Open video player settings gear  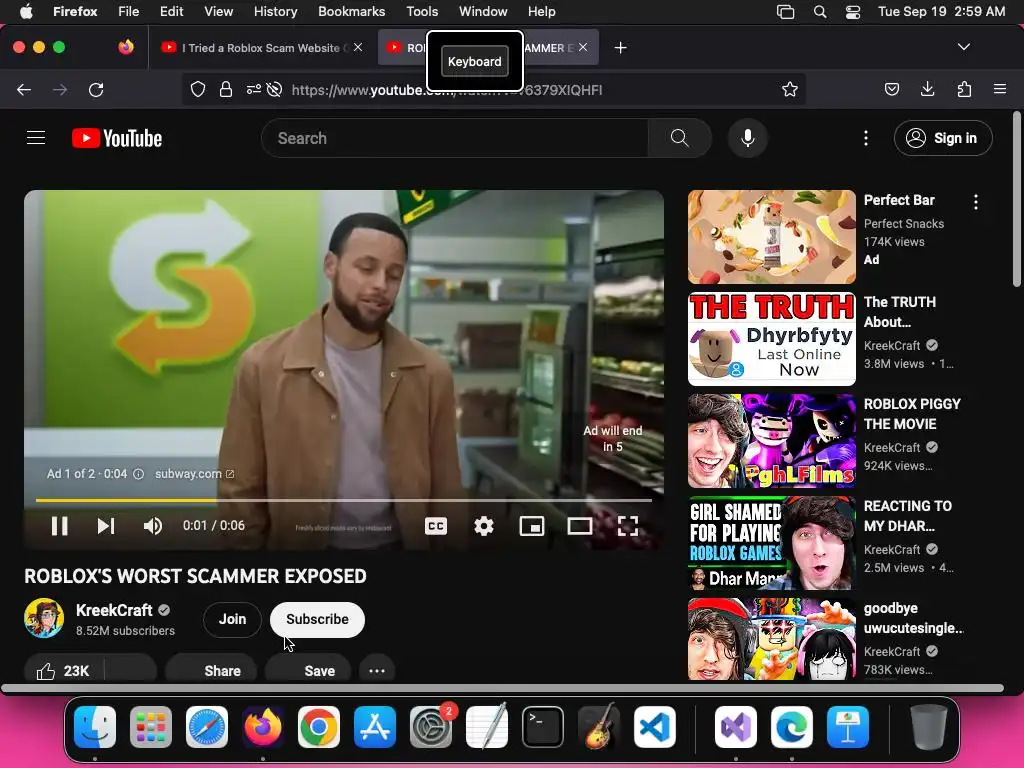484,526
